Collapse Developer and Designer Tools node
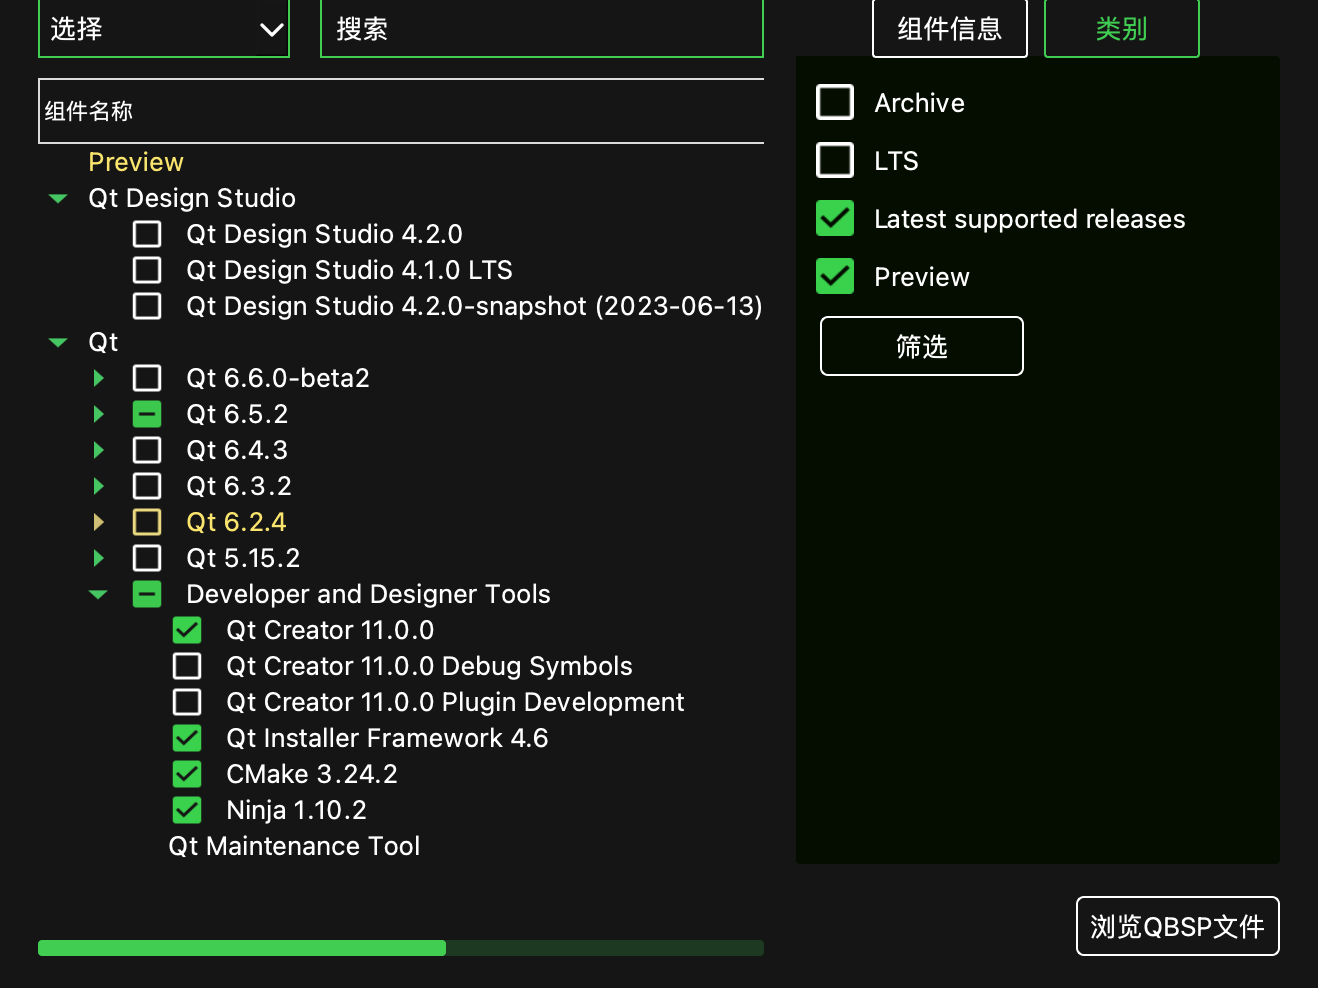The width and height of the screenshot is (1318, 988). coord(98,594)
